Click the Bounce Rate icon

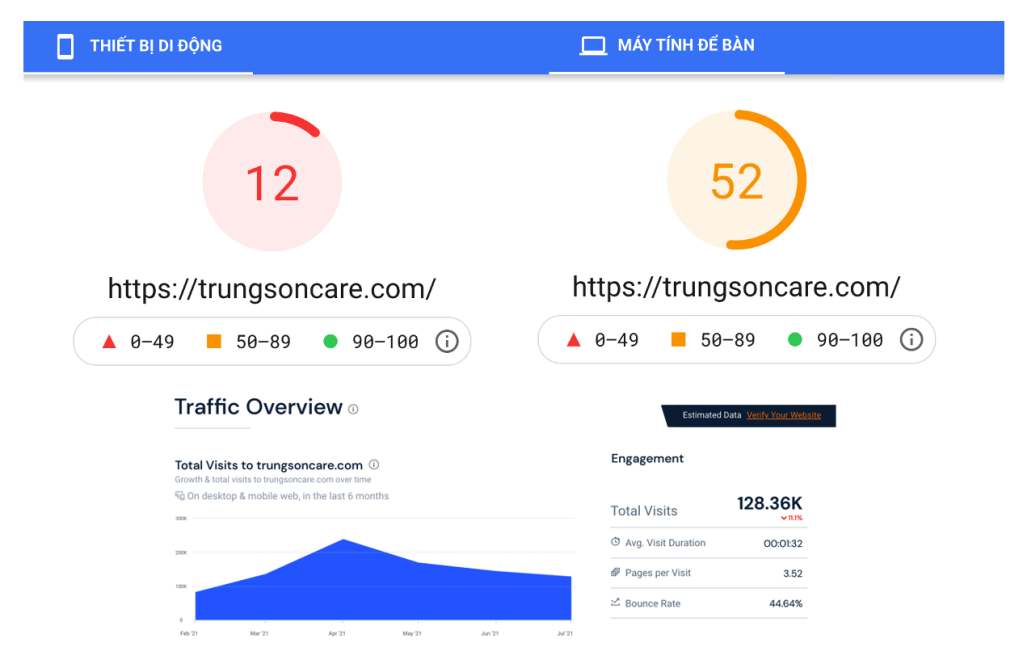click(615, 603)
